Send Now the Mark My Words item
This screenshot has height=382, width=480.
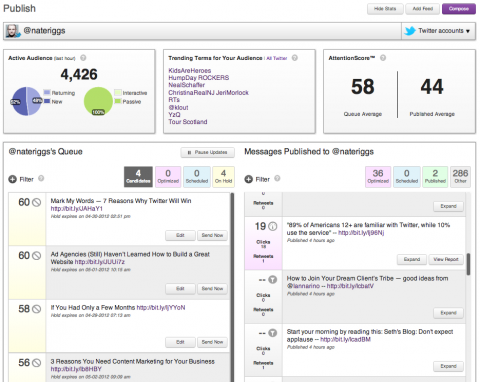(x=212, y=235)
